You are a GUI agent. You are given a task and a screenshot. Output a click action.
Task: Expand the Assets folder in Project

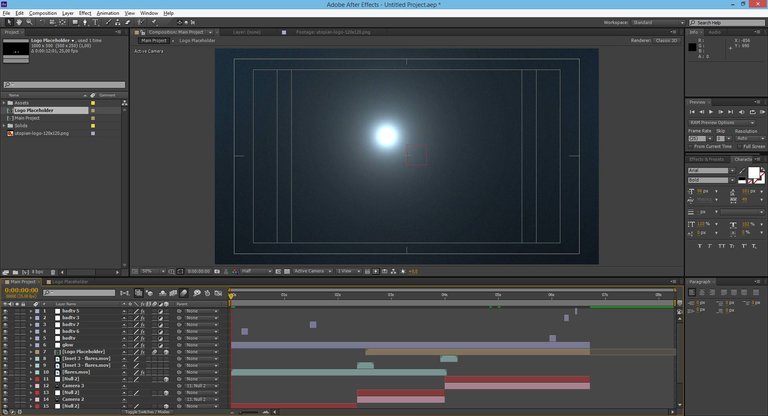point(4,103)
